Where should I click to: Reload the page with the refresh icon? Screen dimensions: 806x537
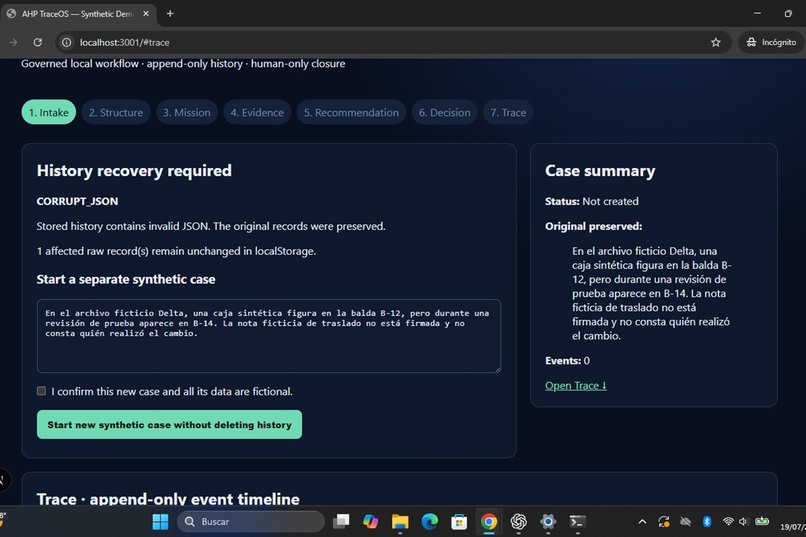38,42
